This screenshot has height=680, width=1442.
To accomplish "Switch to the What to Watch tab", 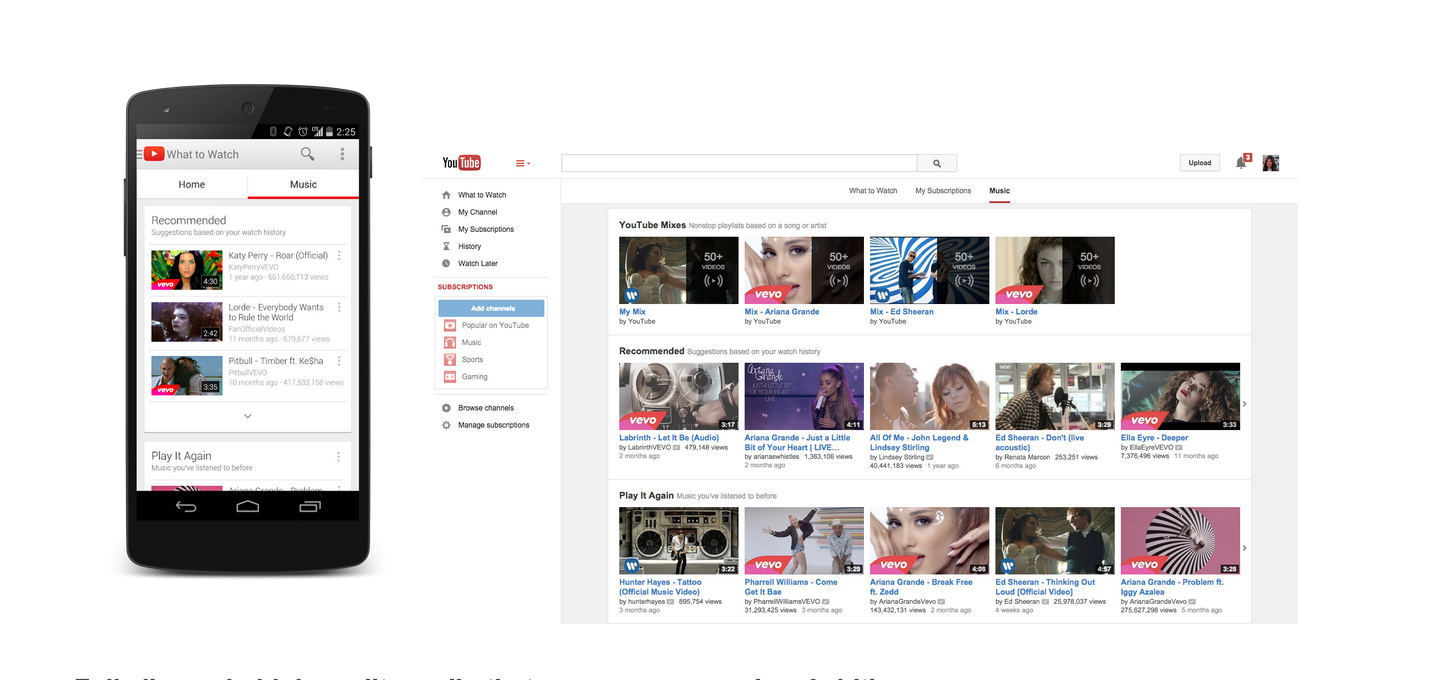I will (874, 190).
